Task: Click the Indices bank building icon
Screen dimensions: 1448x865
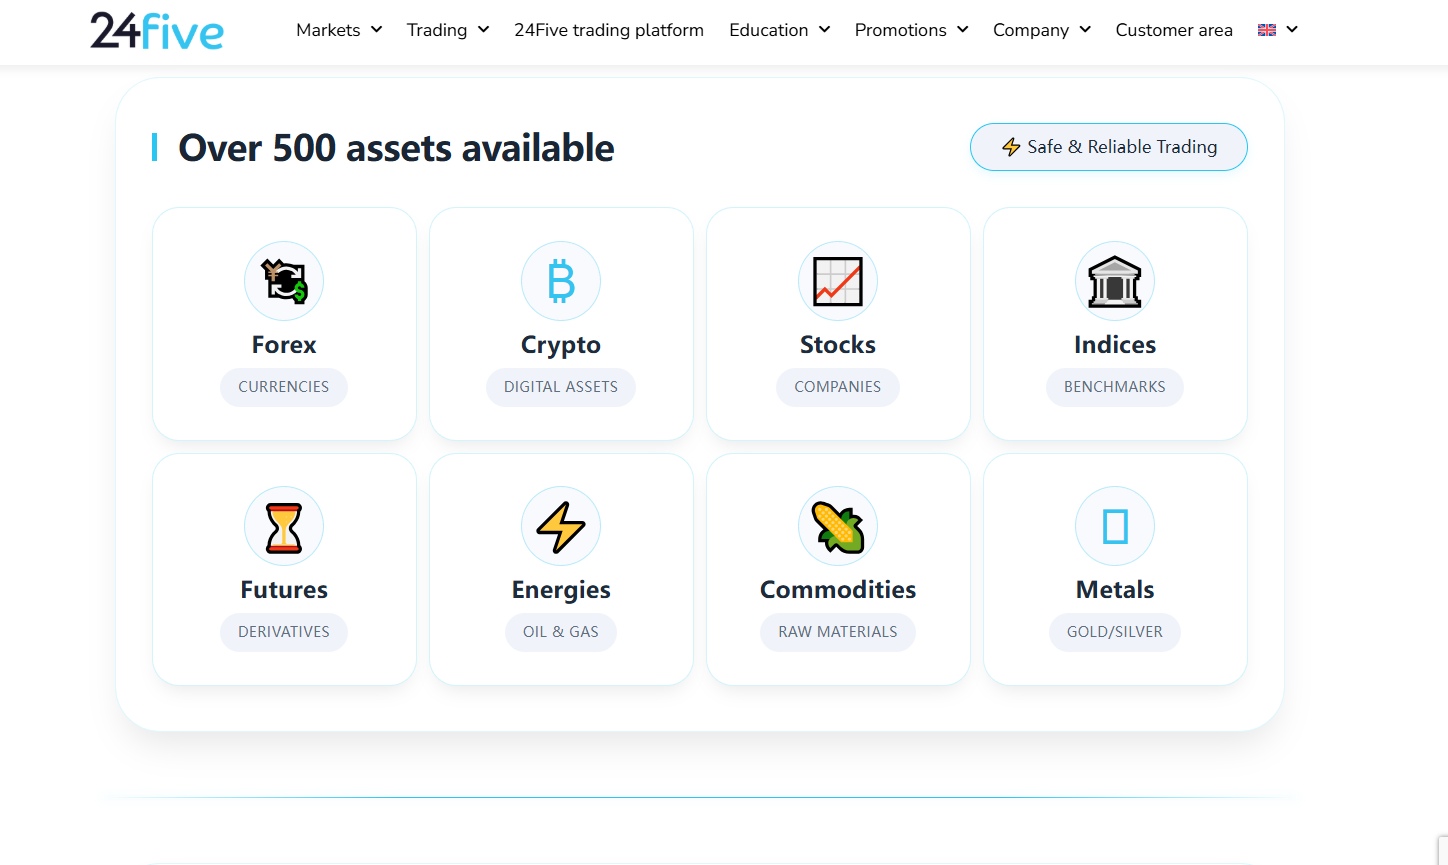Action: pyautogui.click(x=1115, y=281)
